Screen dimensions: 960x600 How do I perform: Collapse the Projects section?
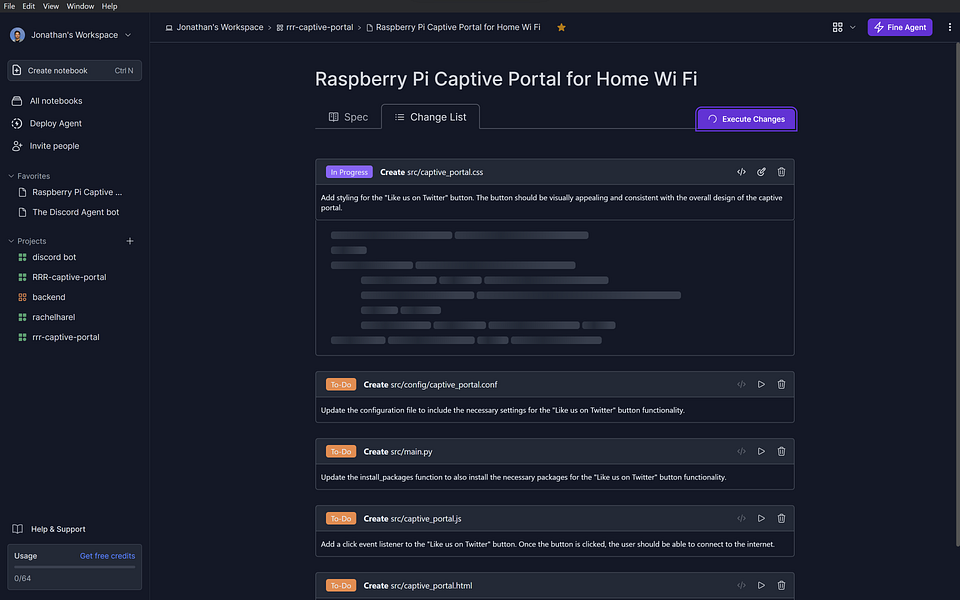tap(11, 241)
